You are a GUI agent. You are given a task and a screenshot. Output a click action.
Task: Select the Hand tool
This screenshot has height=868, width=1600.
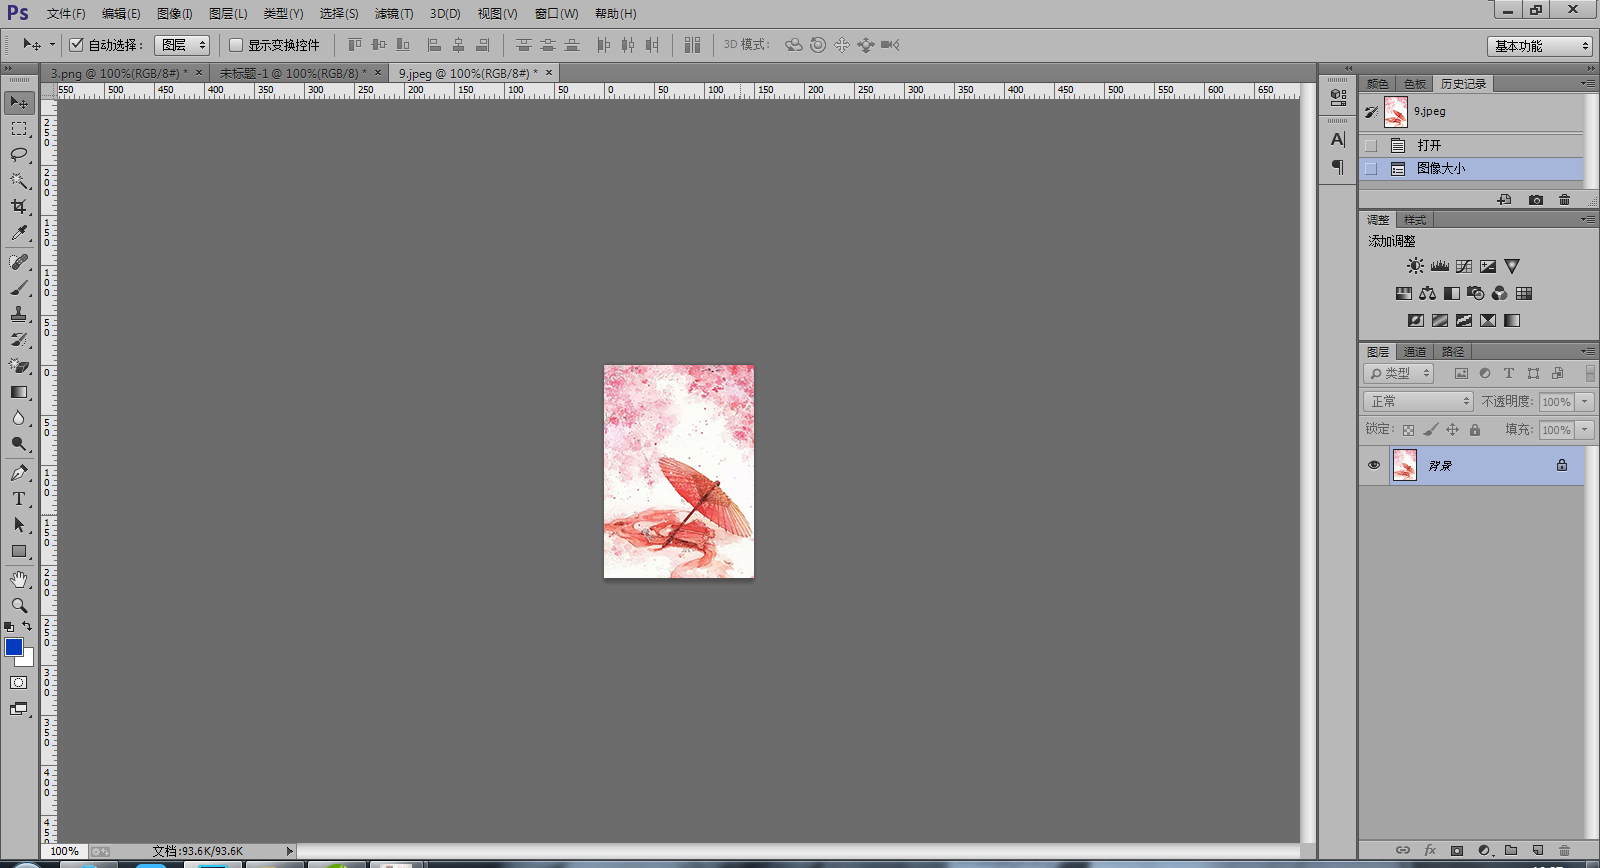pos(19,580)
